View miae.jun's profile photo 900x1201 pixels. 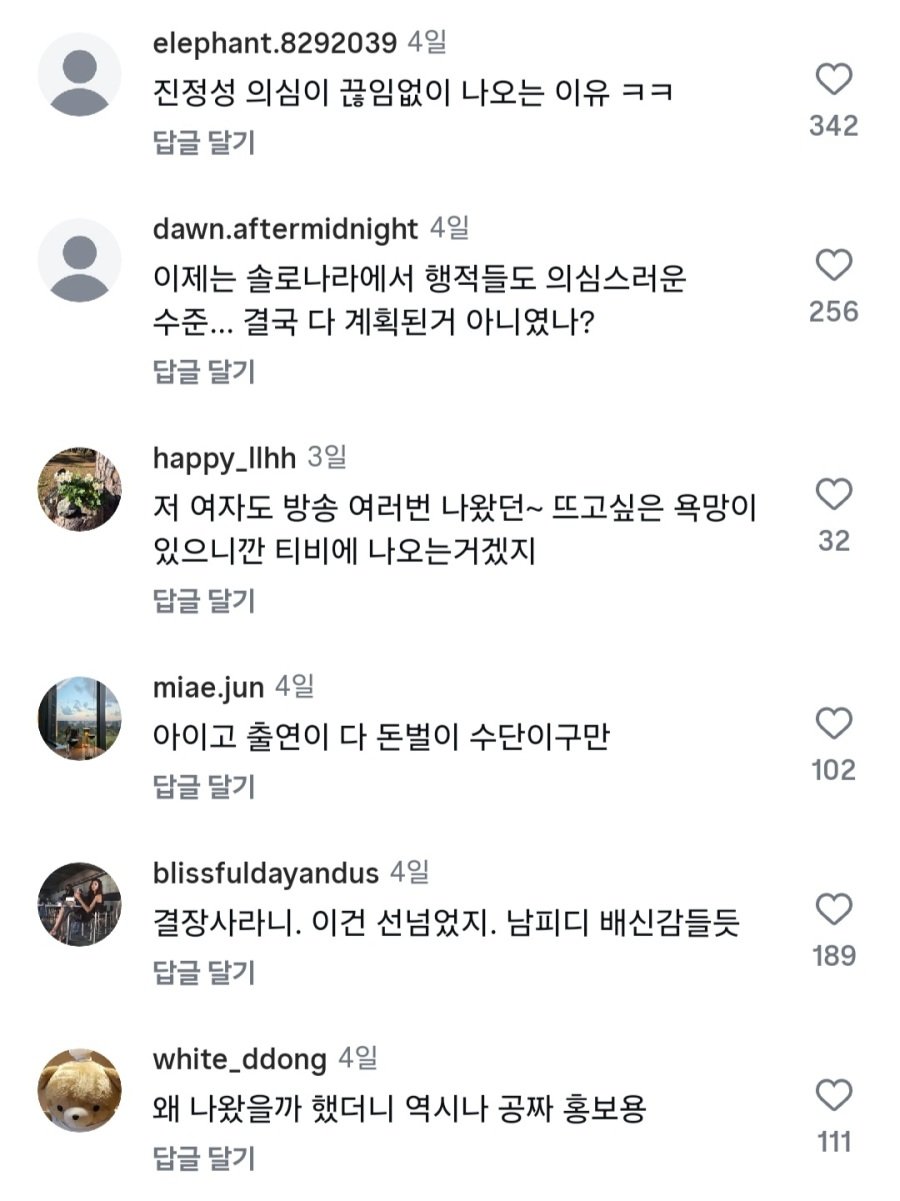coord(79,719)
